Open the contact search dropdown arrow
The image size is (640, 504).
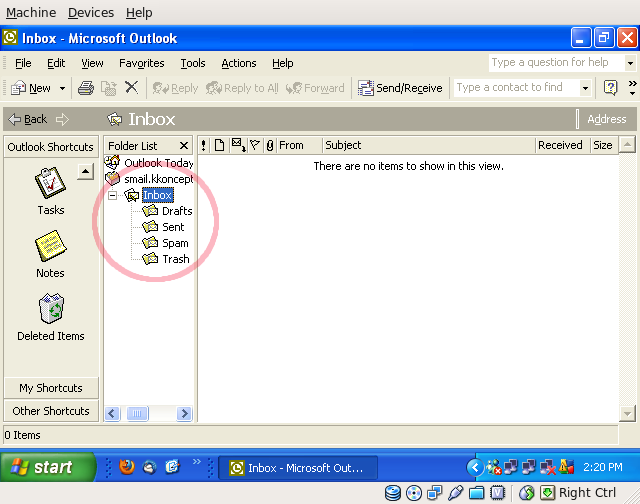click(x=585, y=88)
